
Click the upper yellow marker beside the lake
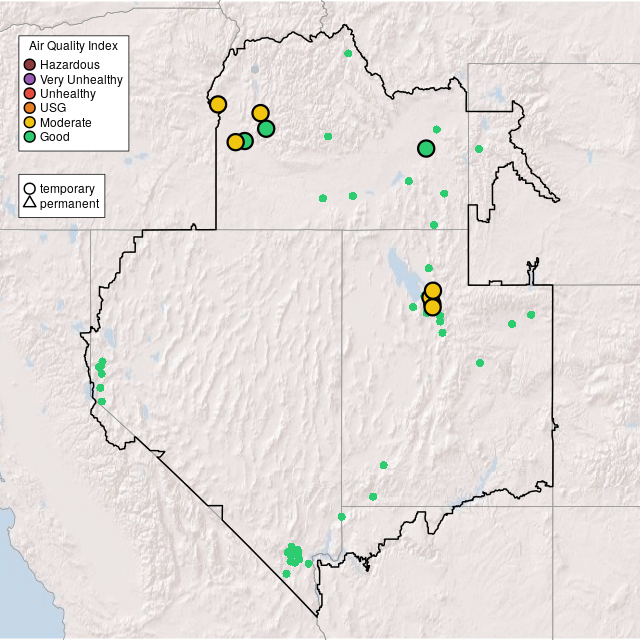pos(433,290)
